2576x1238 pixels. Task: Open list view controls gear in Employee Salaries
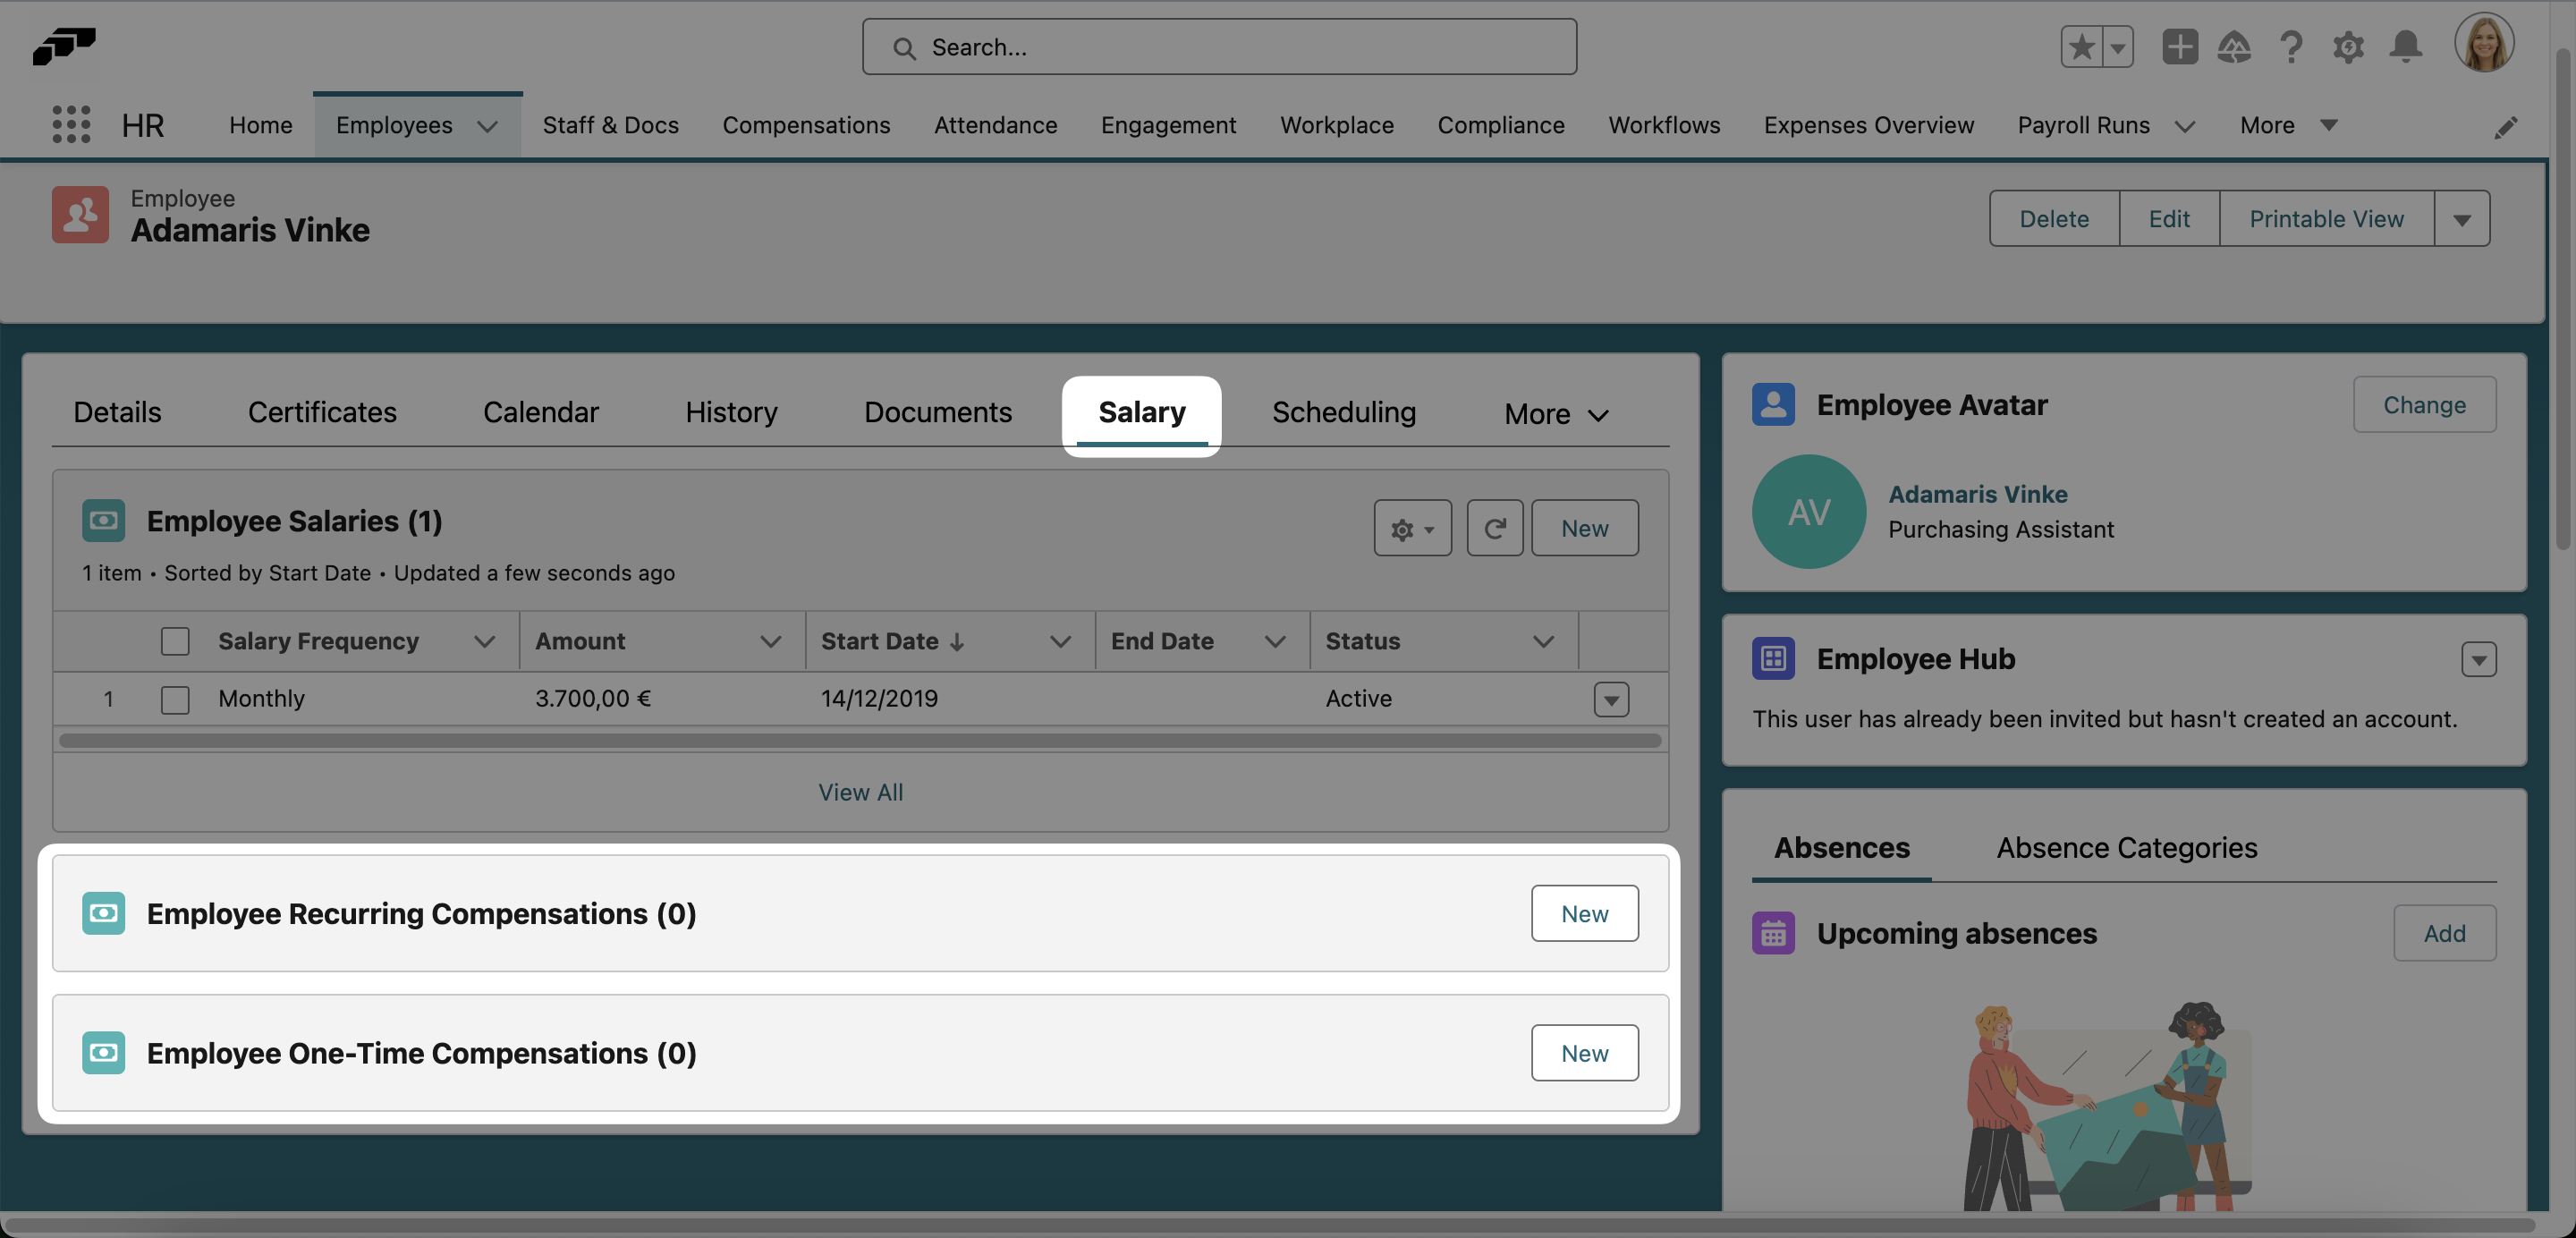pyautogui.click(x=1411, y=527)
